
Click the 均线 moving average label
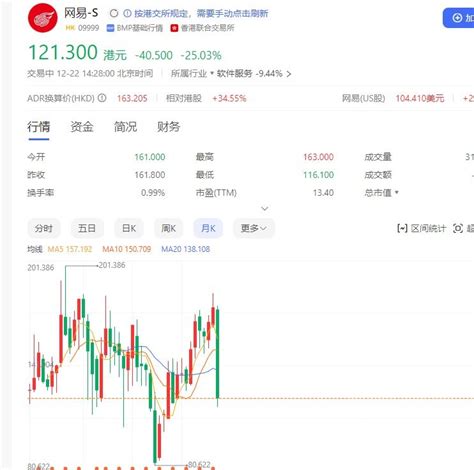[x=35, y=249]
